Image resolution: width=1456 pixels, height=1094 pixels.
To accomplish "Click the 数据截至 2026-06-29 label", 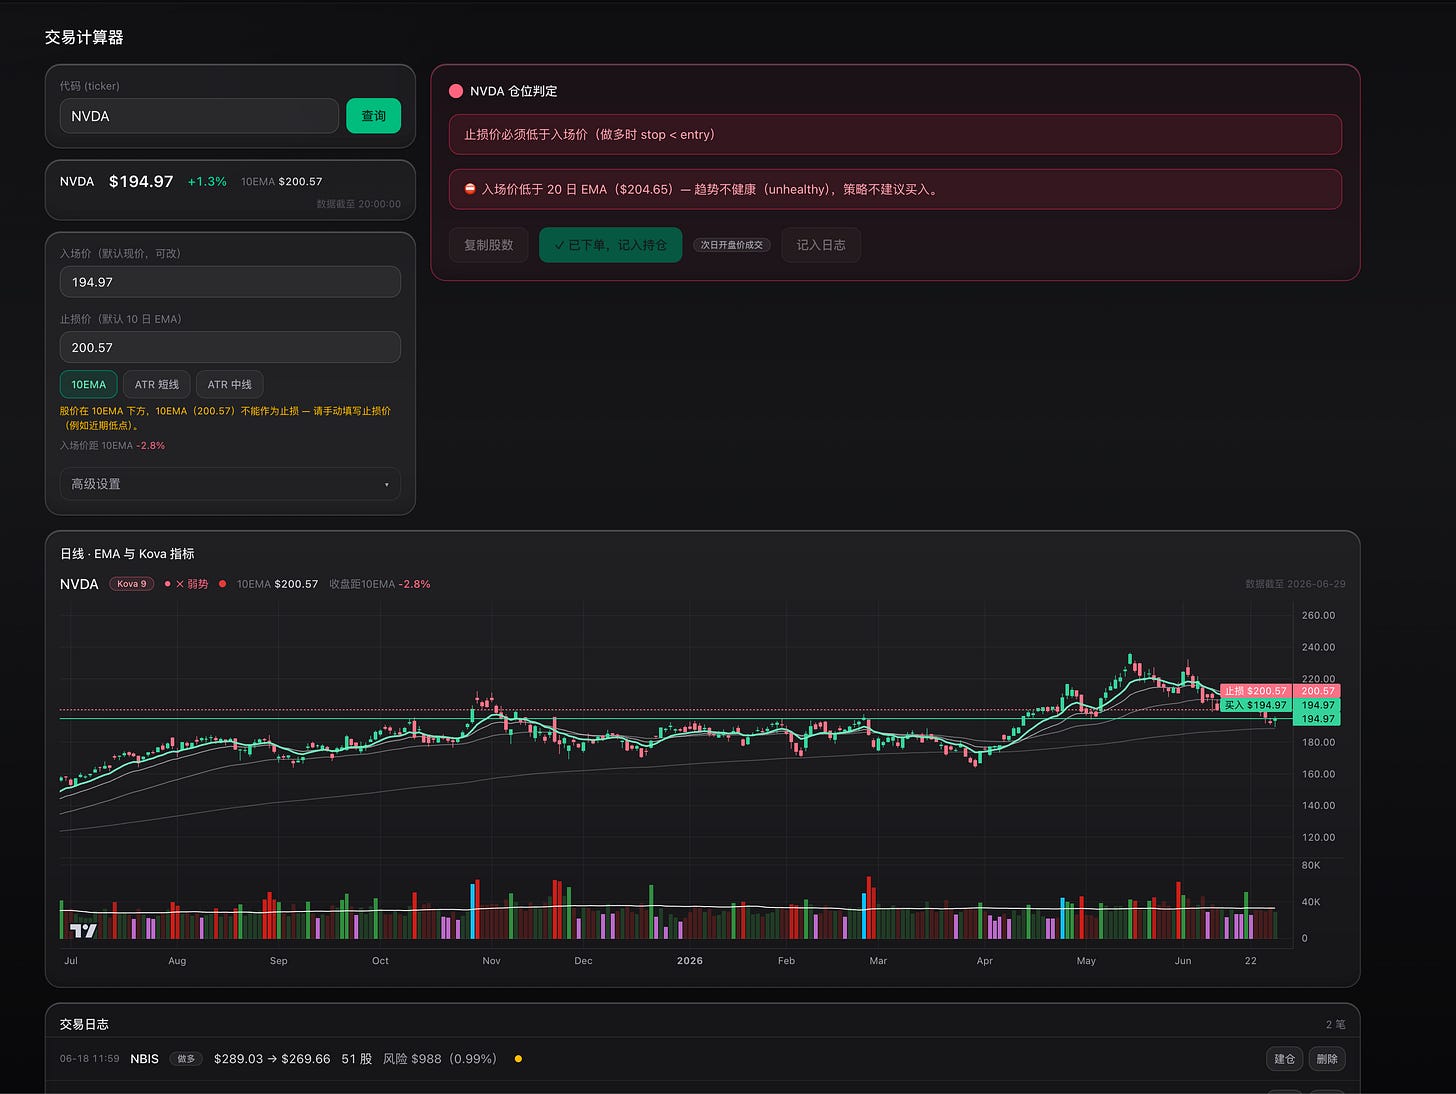I will coord(1295,584).
